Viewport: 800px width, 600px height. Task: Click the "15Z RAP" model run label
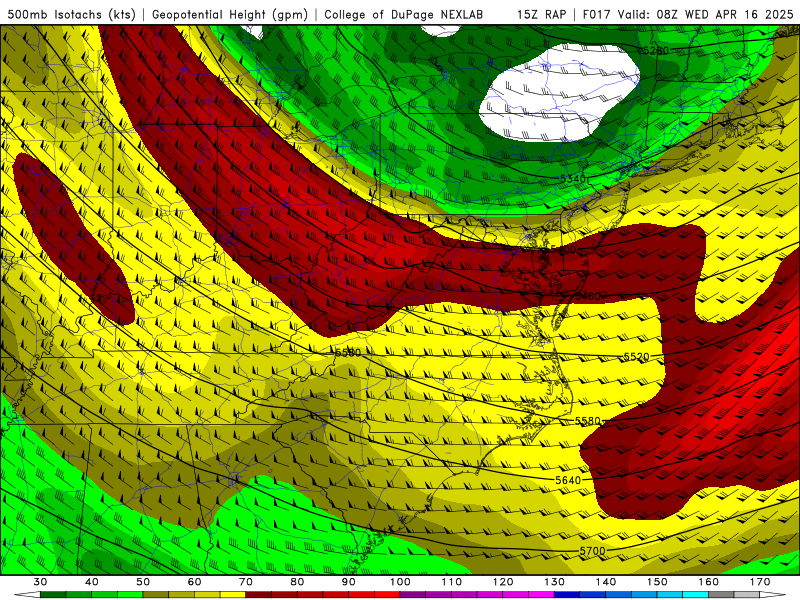(541, 15)
